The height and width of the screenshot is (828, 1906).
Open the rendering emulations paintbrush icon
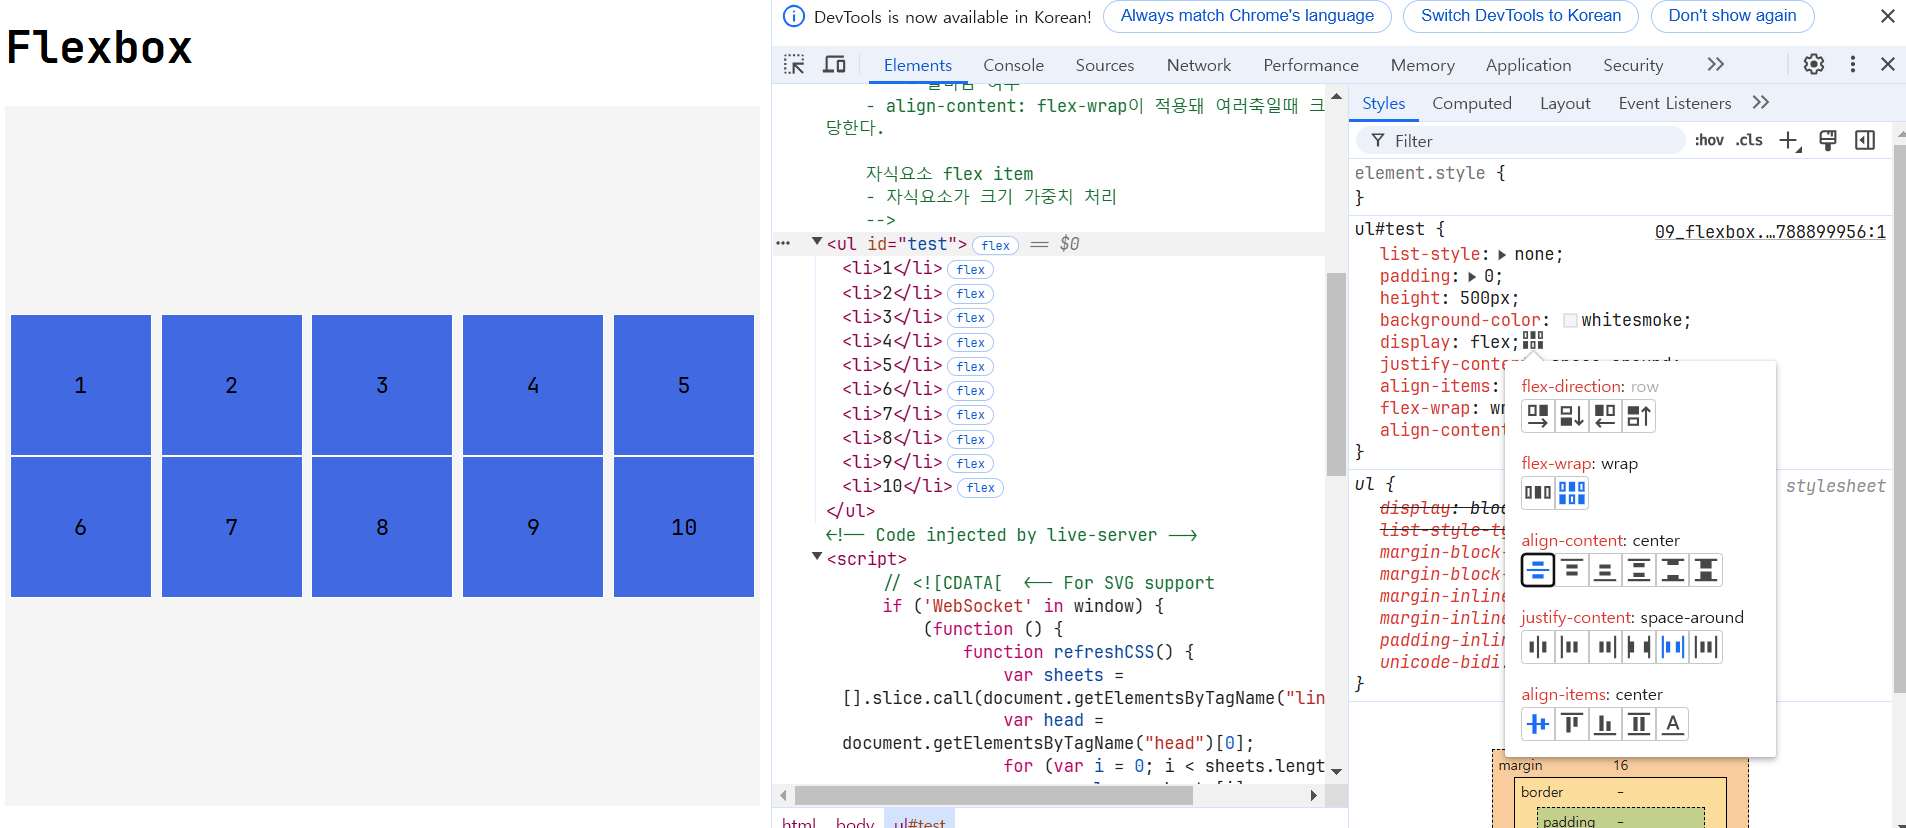(1828, 141)
